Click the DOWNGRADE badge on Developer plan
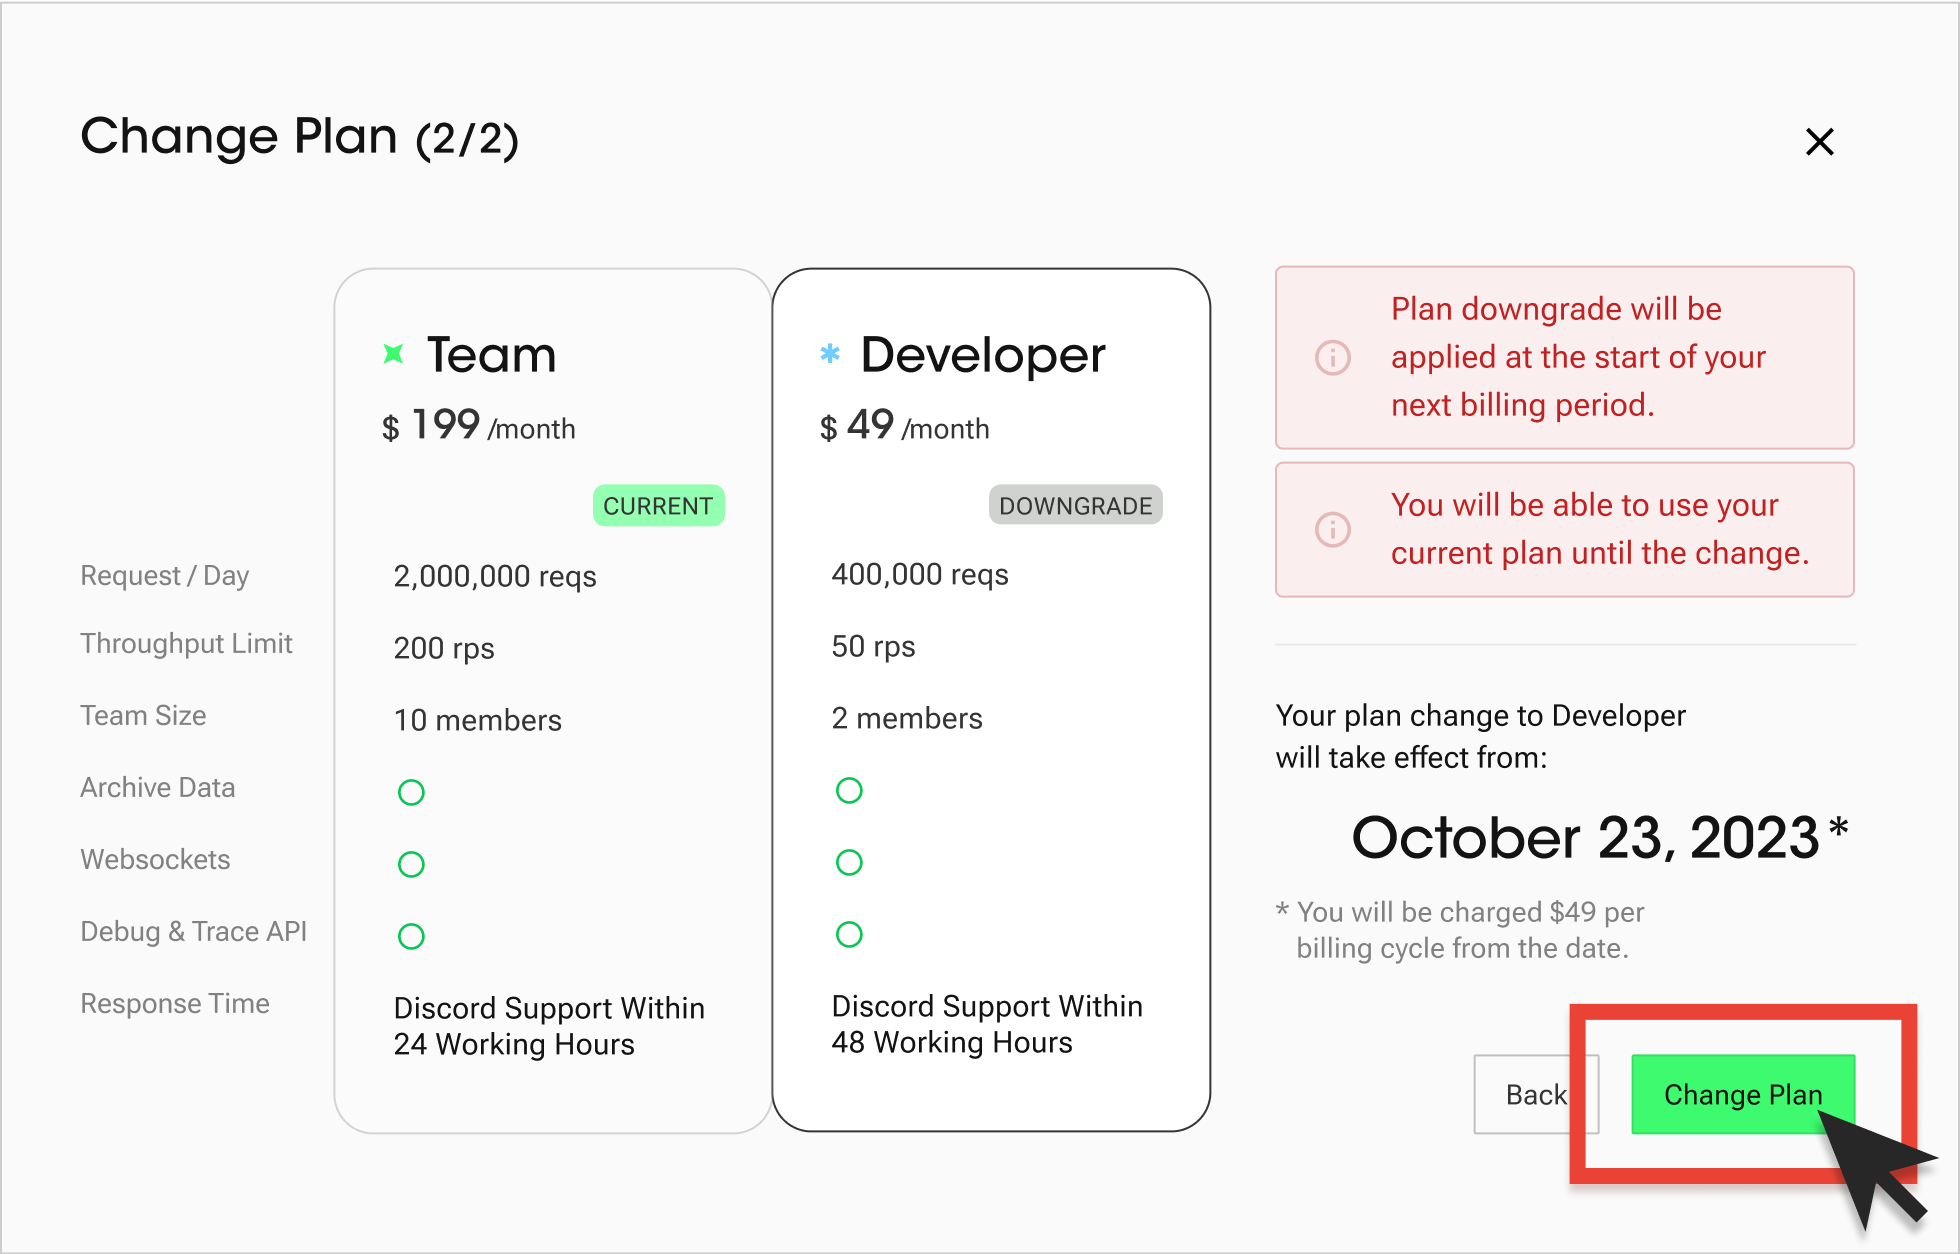This screenshot has width=1960, height=1254. pyautogui.click(x=1075, y=506)
